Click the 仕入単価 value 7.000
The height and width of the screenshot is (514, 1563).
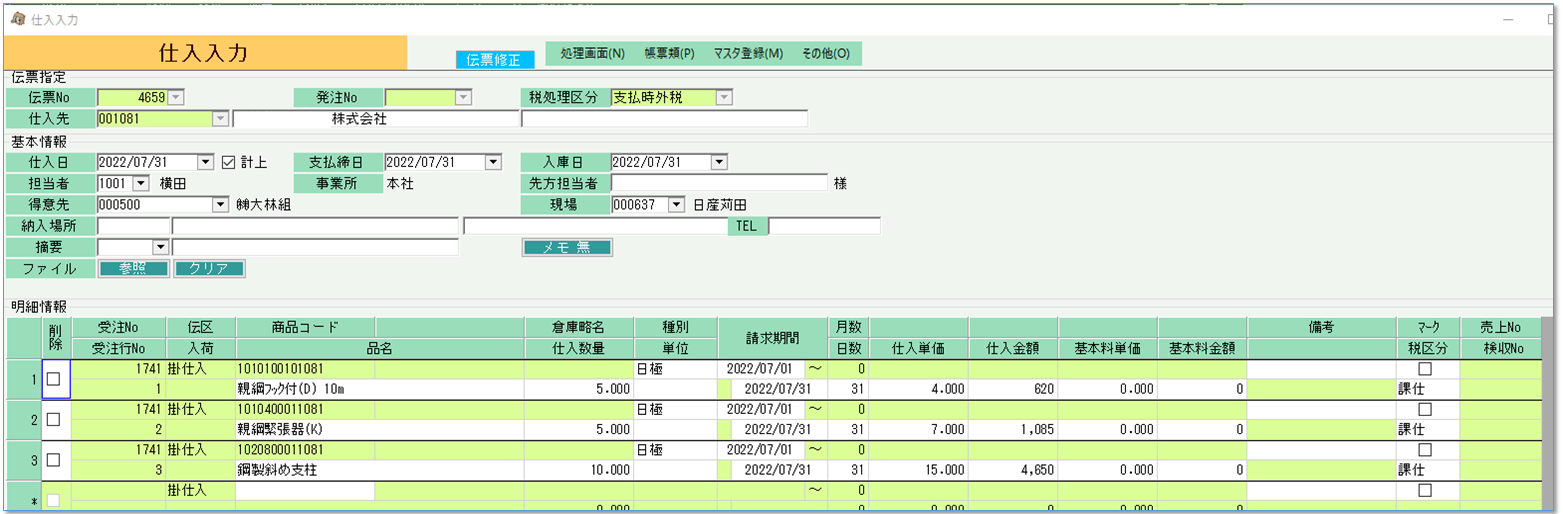(918, 428)
